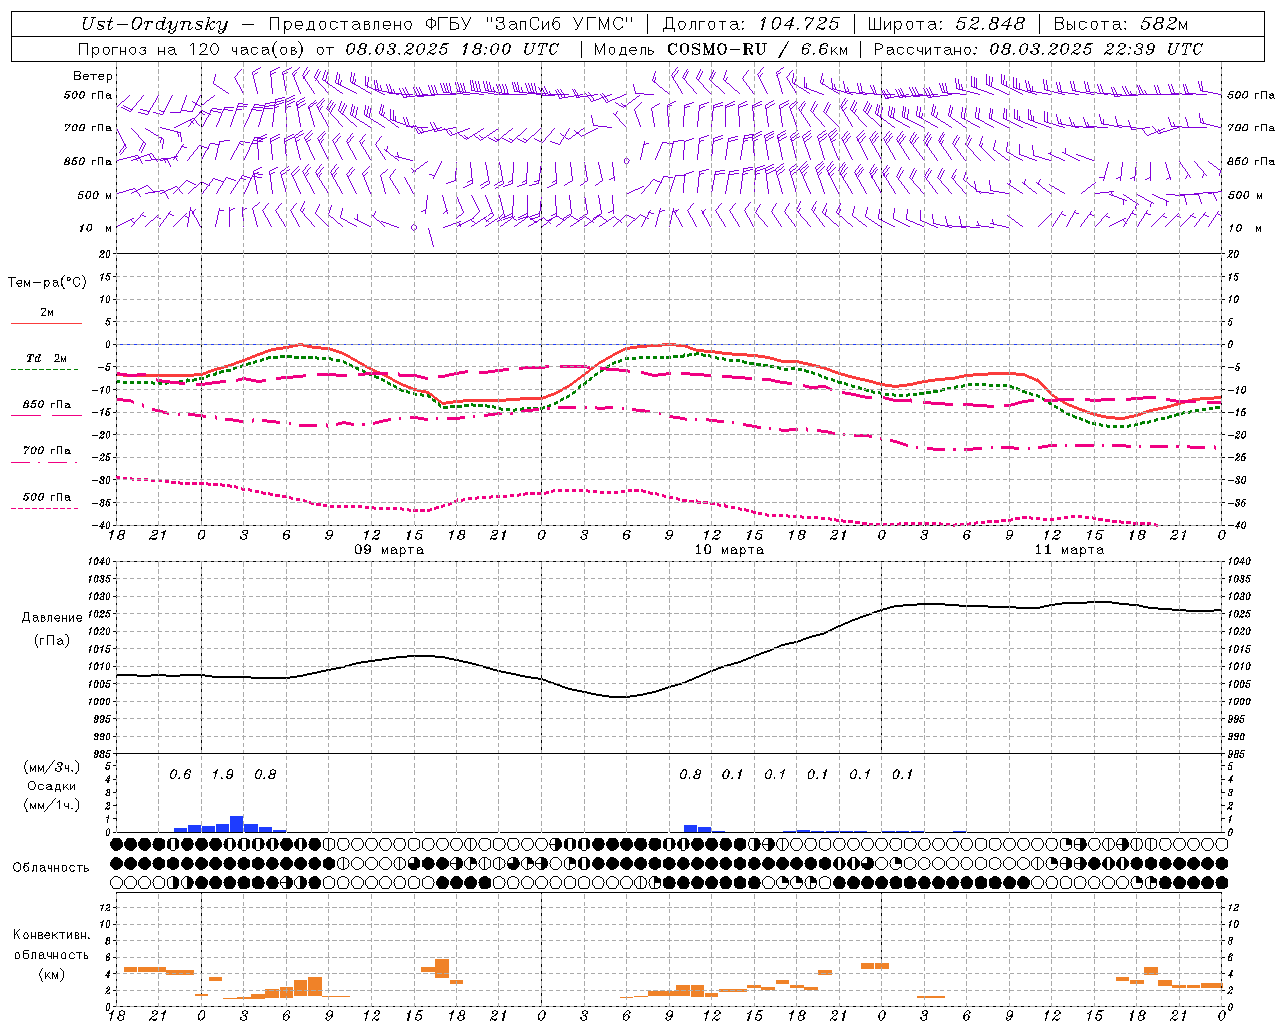This screenshot has height=1024, width=1280.
Task: Select the Рассчитано: 08.03.2025 22:39 UTC timestamp
Action: click(1038, 49)
